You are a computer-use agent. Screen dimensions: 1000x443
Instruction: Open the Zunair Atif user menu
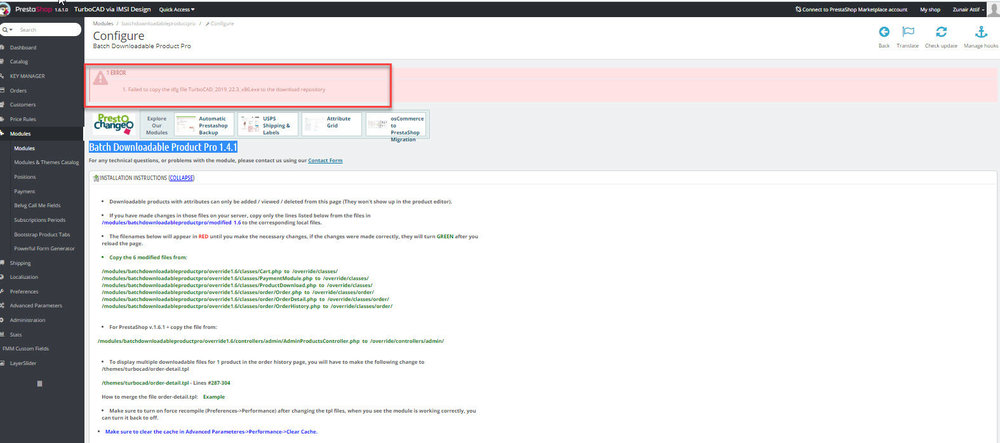click(x=966, y=10)
